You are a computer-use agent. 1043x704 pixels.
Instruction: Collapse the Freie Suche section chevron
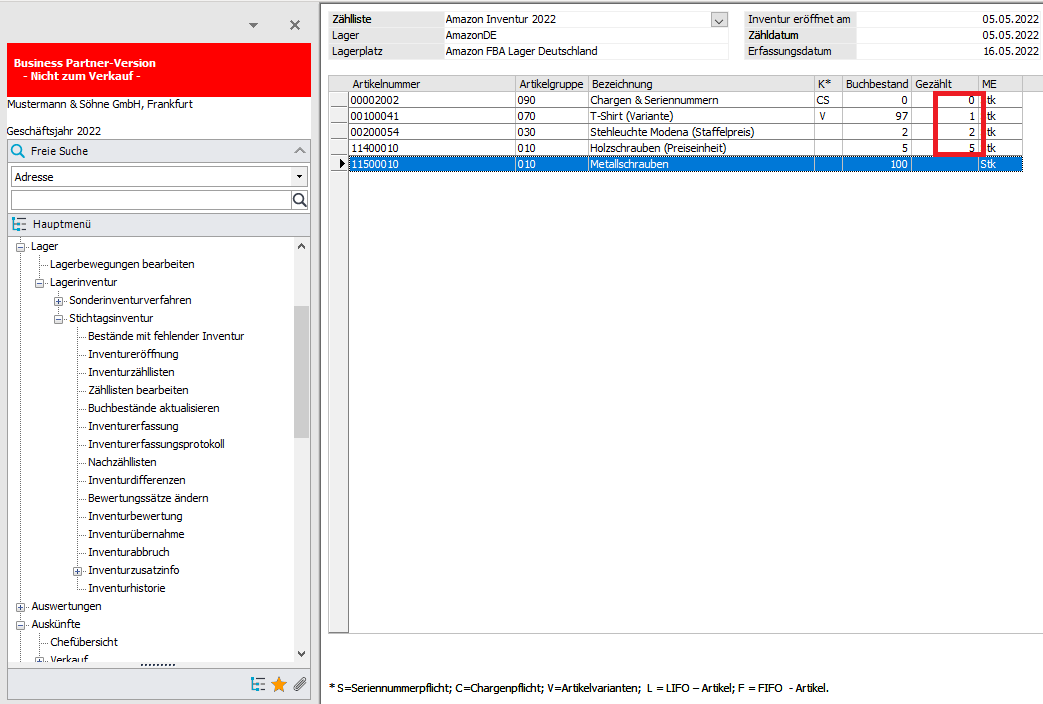[299, 151]
